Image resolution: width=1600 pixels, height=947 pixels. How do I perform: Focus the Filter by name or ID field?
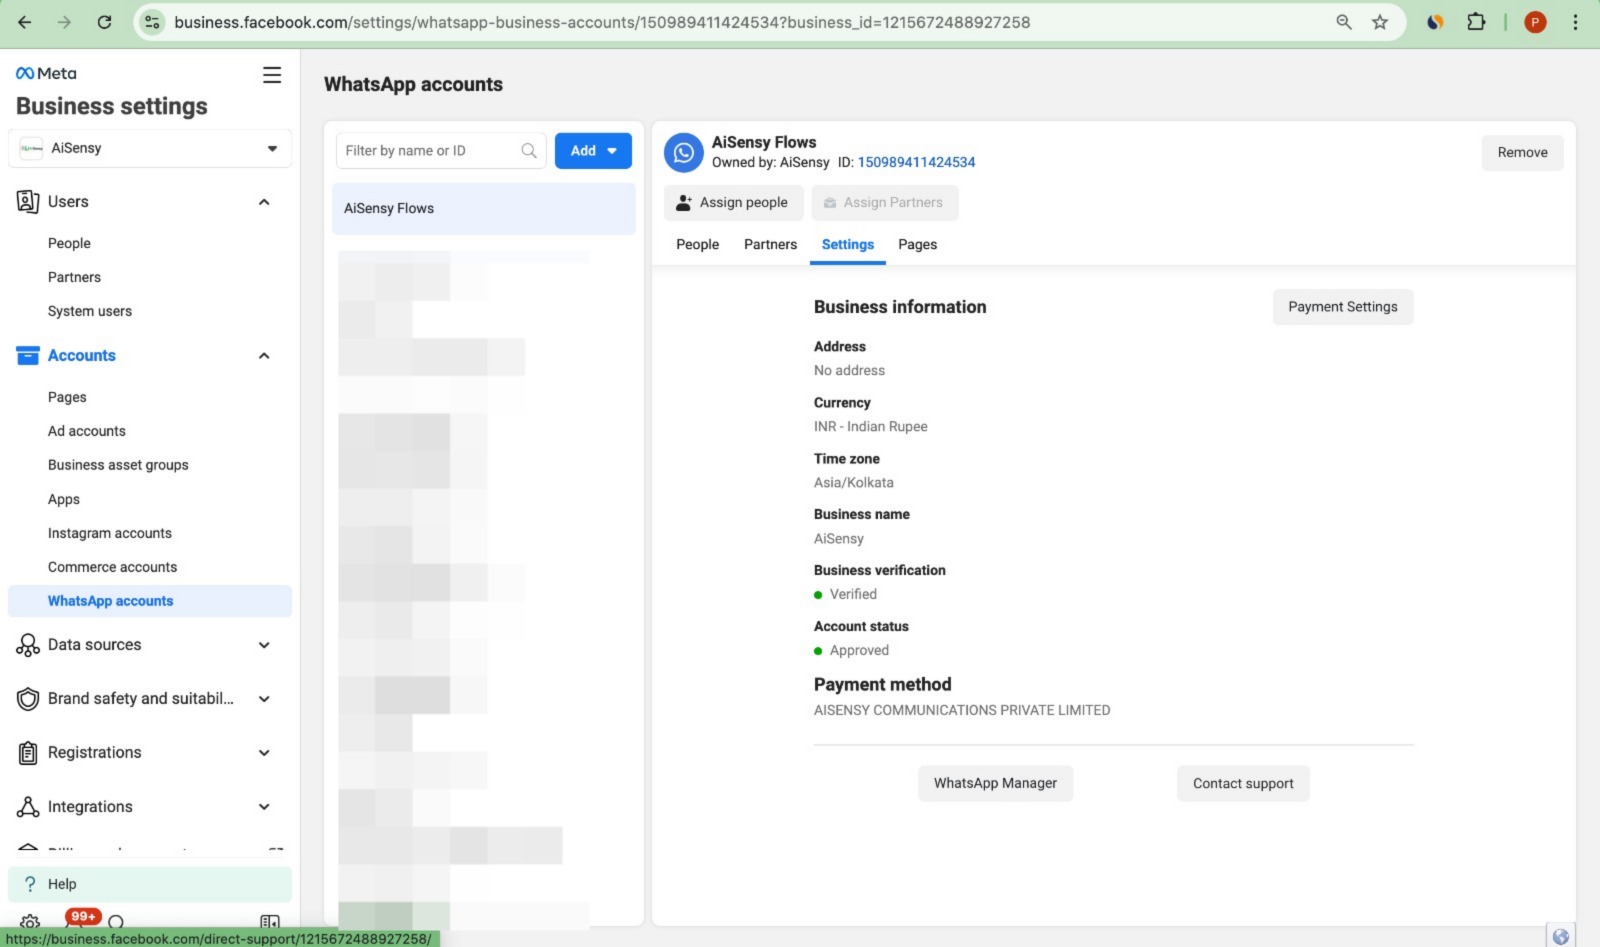pos(441,151)
